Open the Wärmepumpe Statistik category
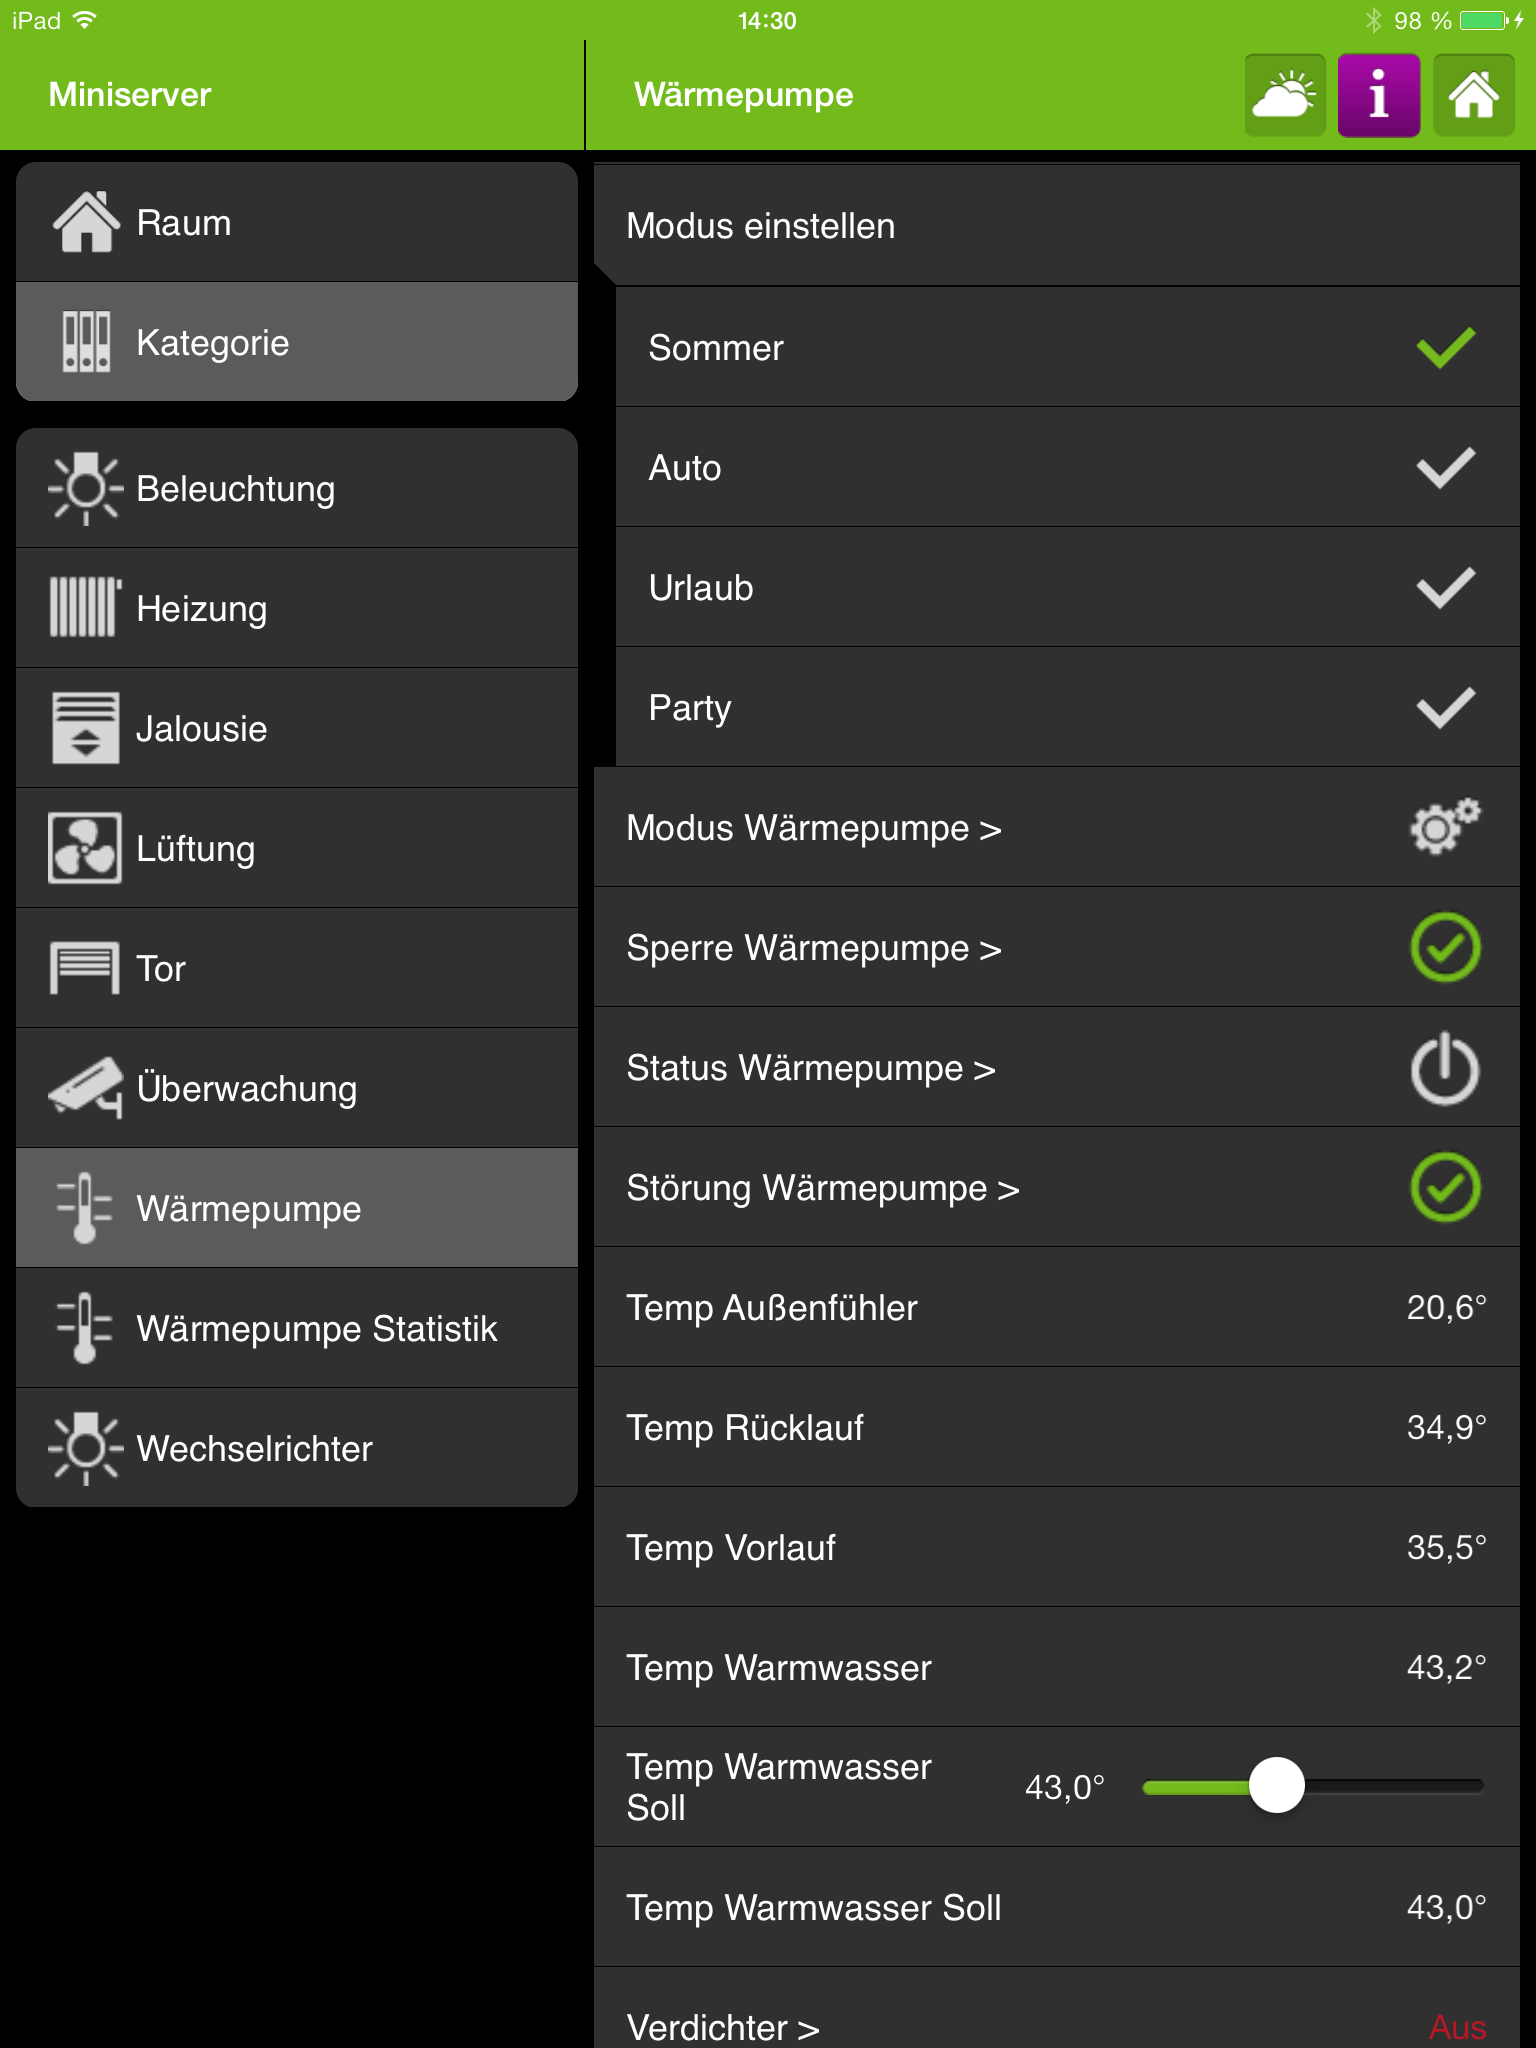Image resolution: width=1536 pixels, height=2048 pixels. point(297,1329)
